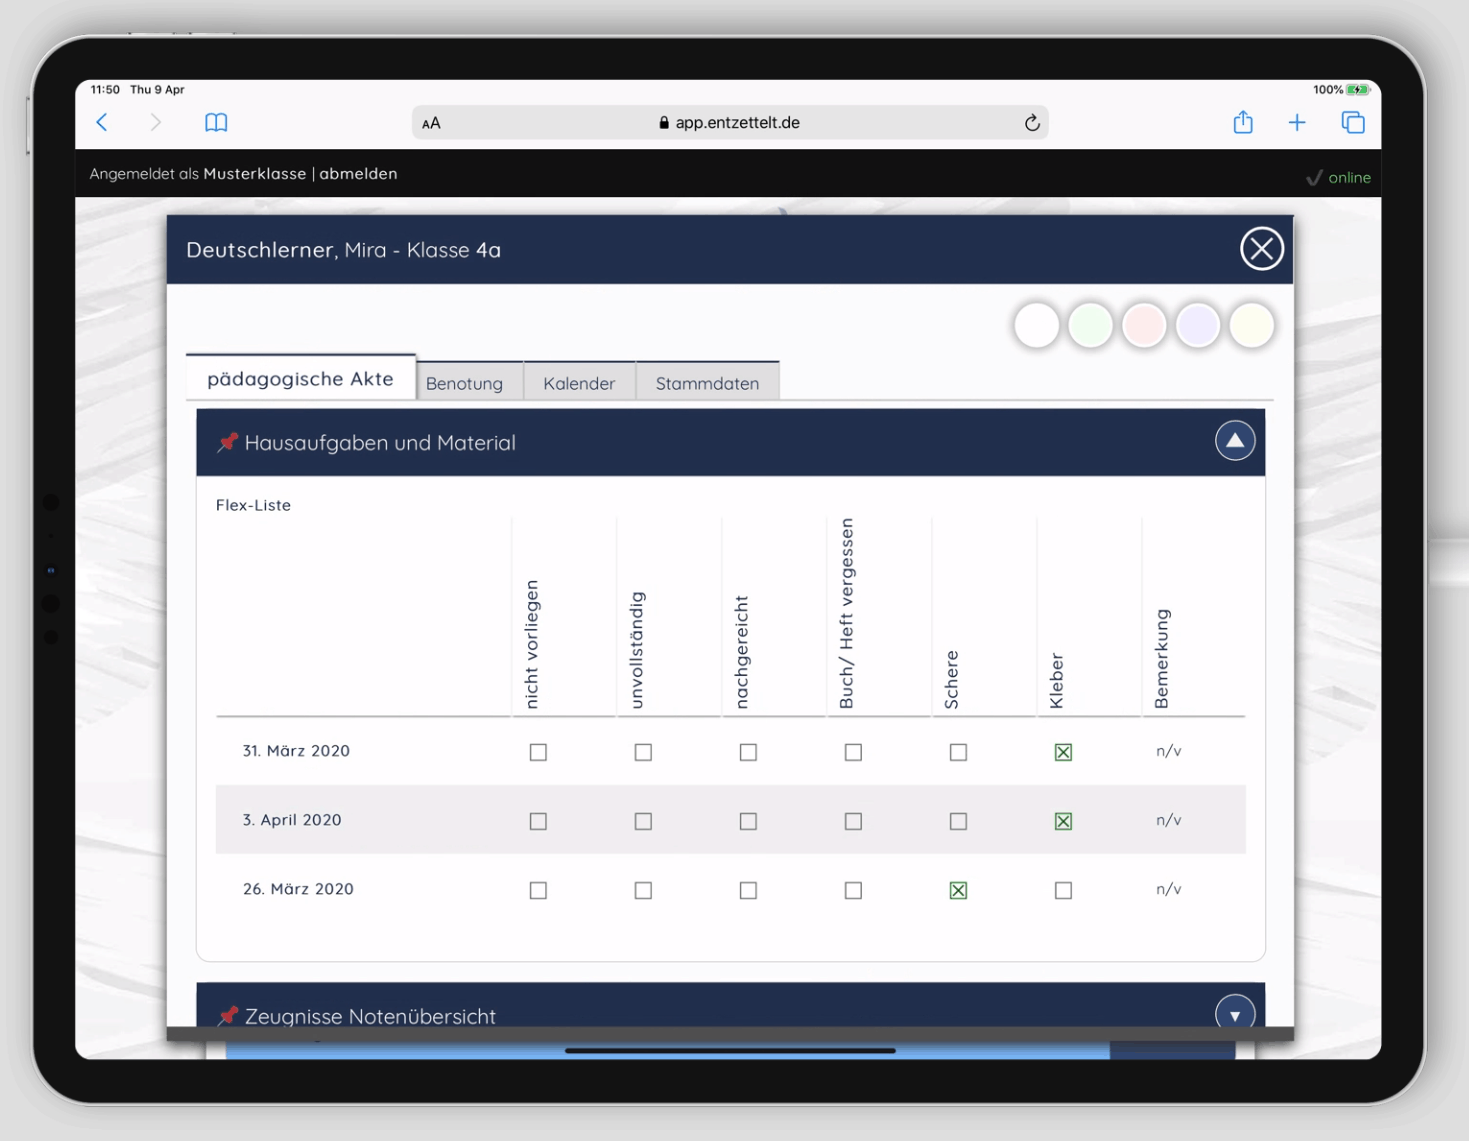Switch to the Benotung tab
Image resolution: width=1469 pixels, height=1141 pixels.
pos(464,383)
